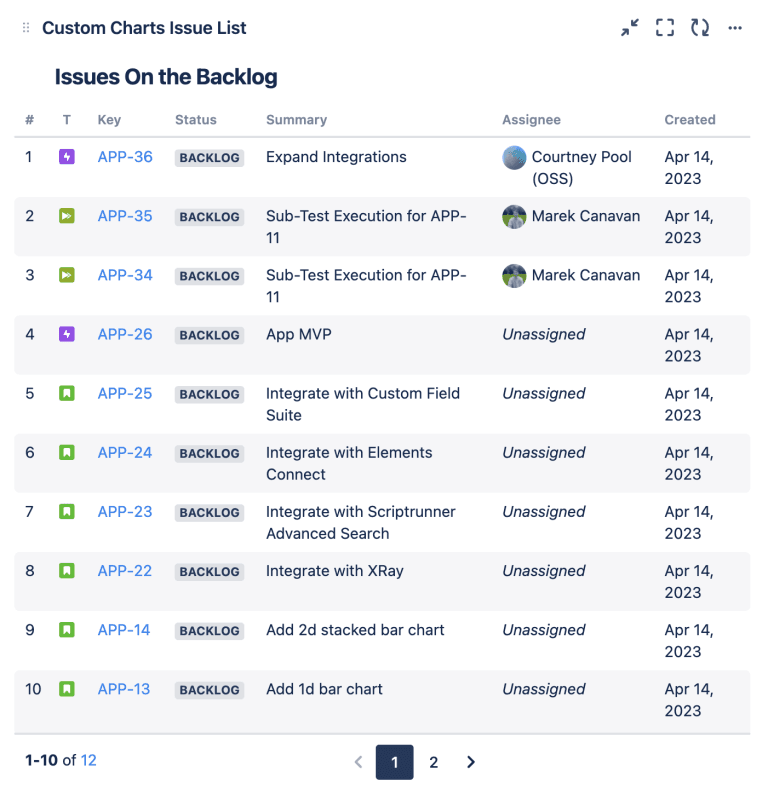Screen dimensions: 768x794
Task: Click the total count 12 link
Action: tap(89, 760)
